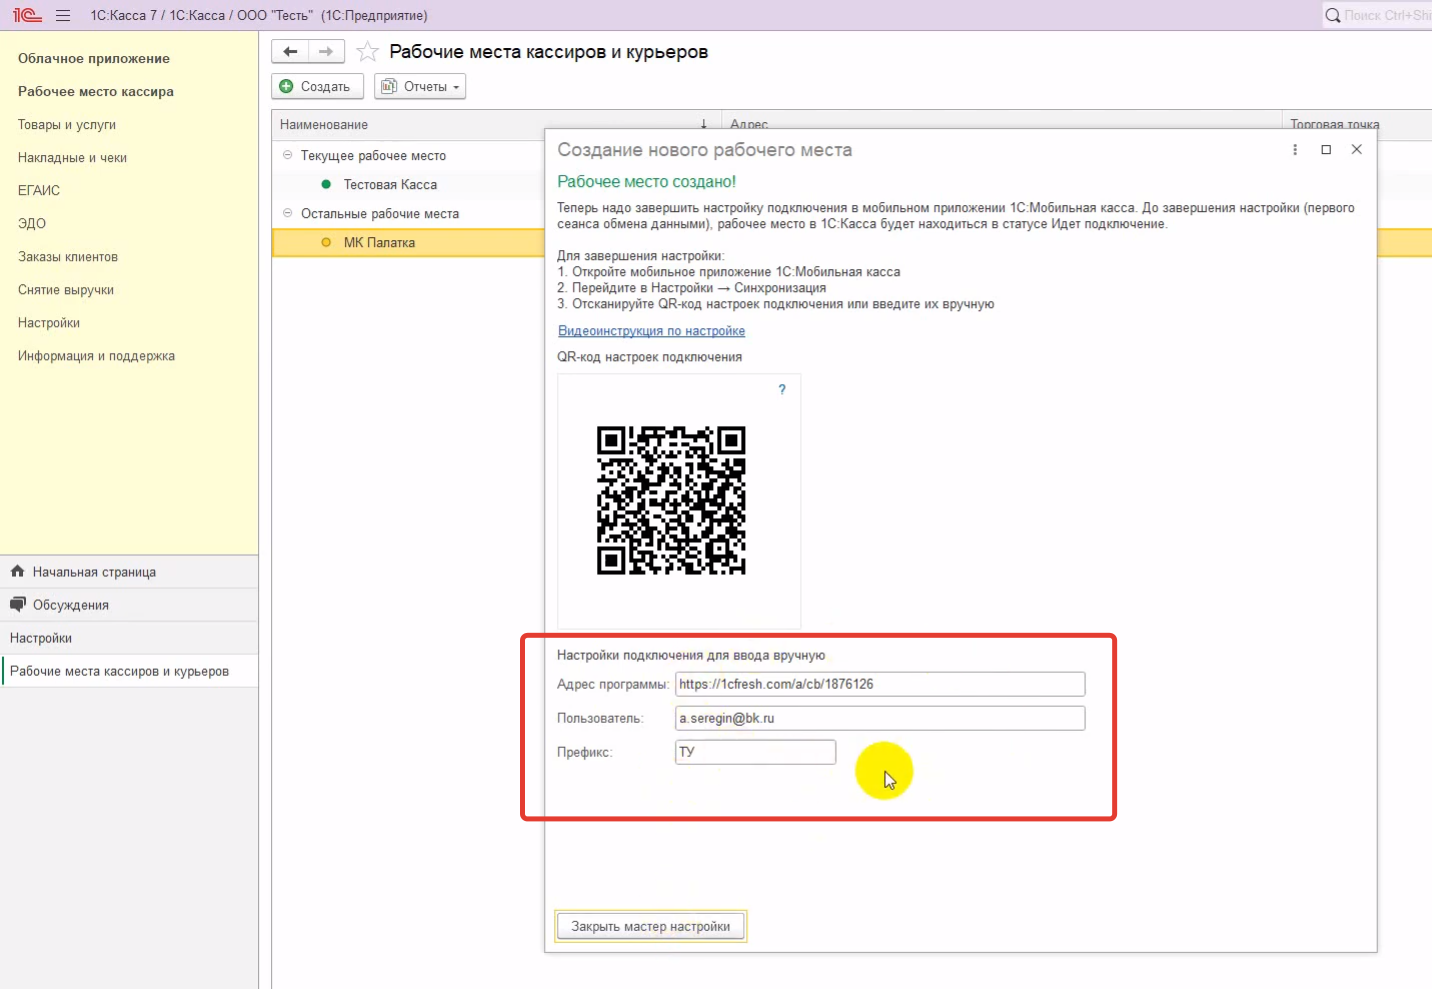Click the report icon on Отчеты
The image size is (1432, 989).
coord(389,86)
